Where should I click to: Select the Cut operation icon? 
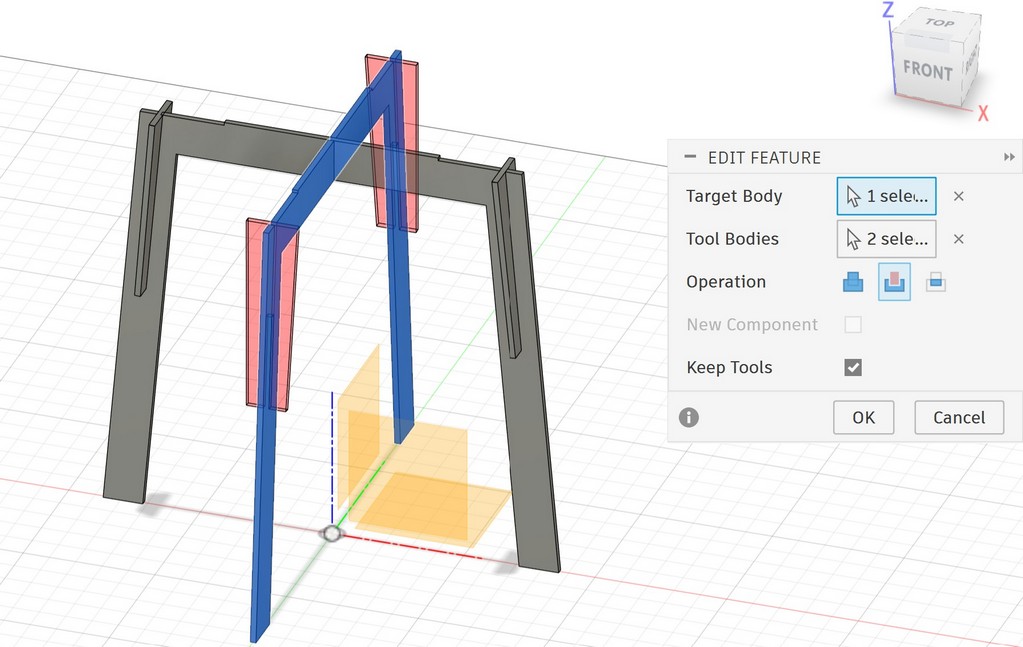(894, 282)
